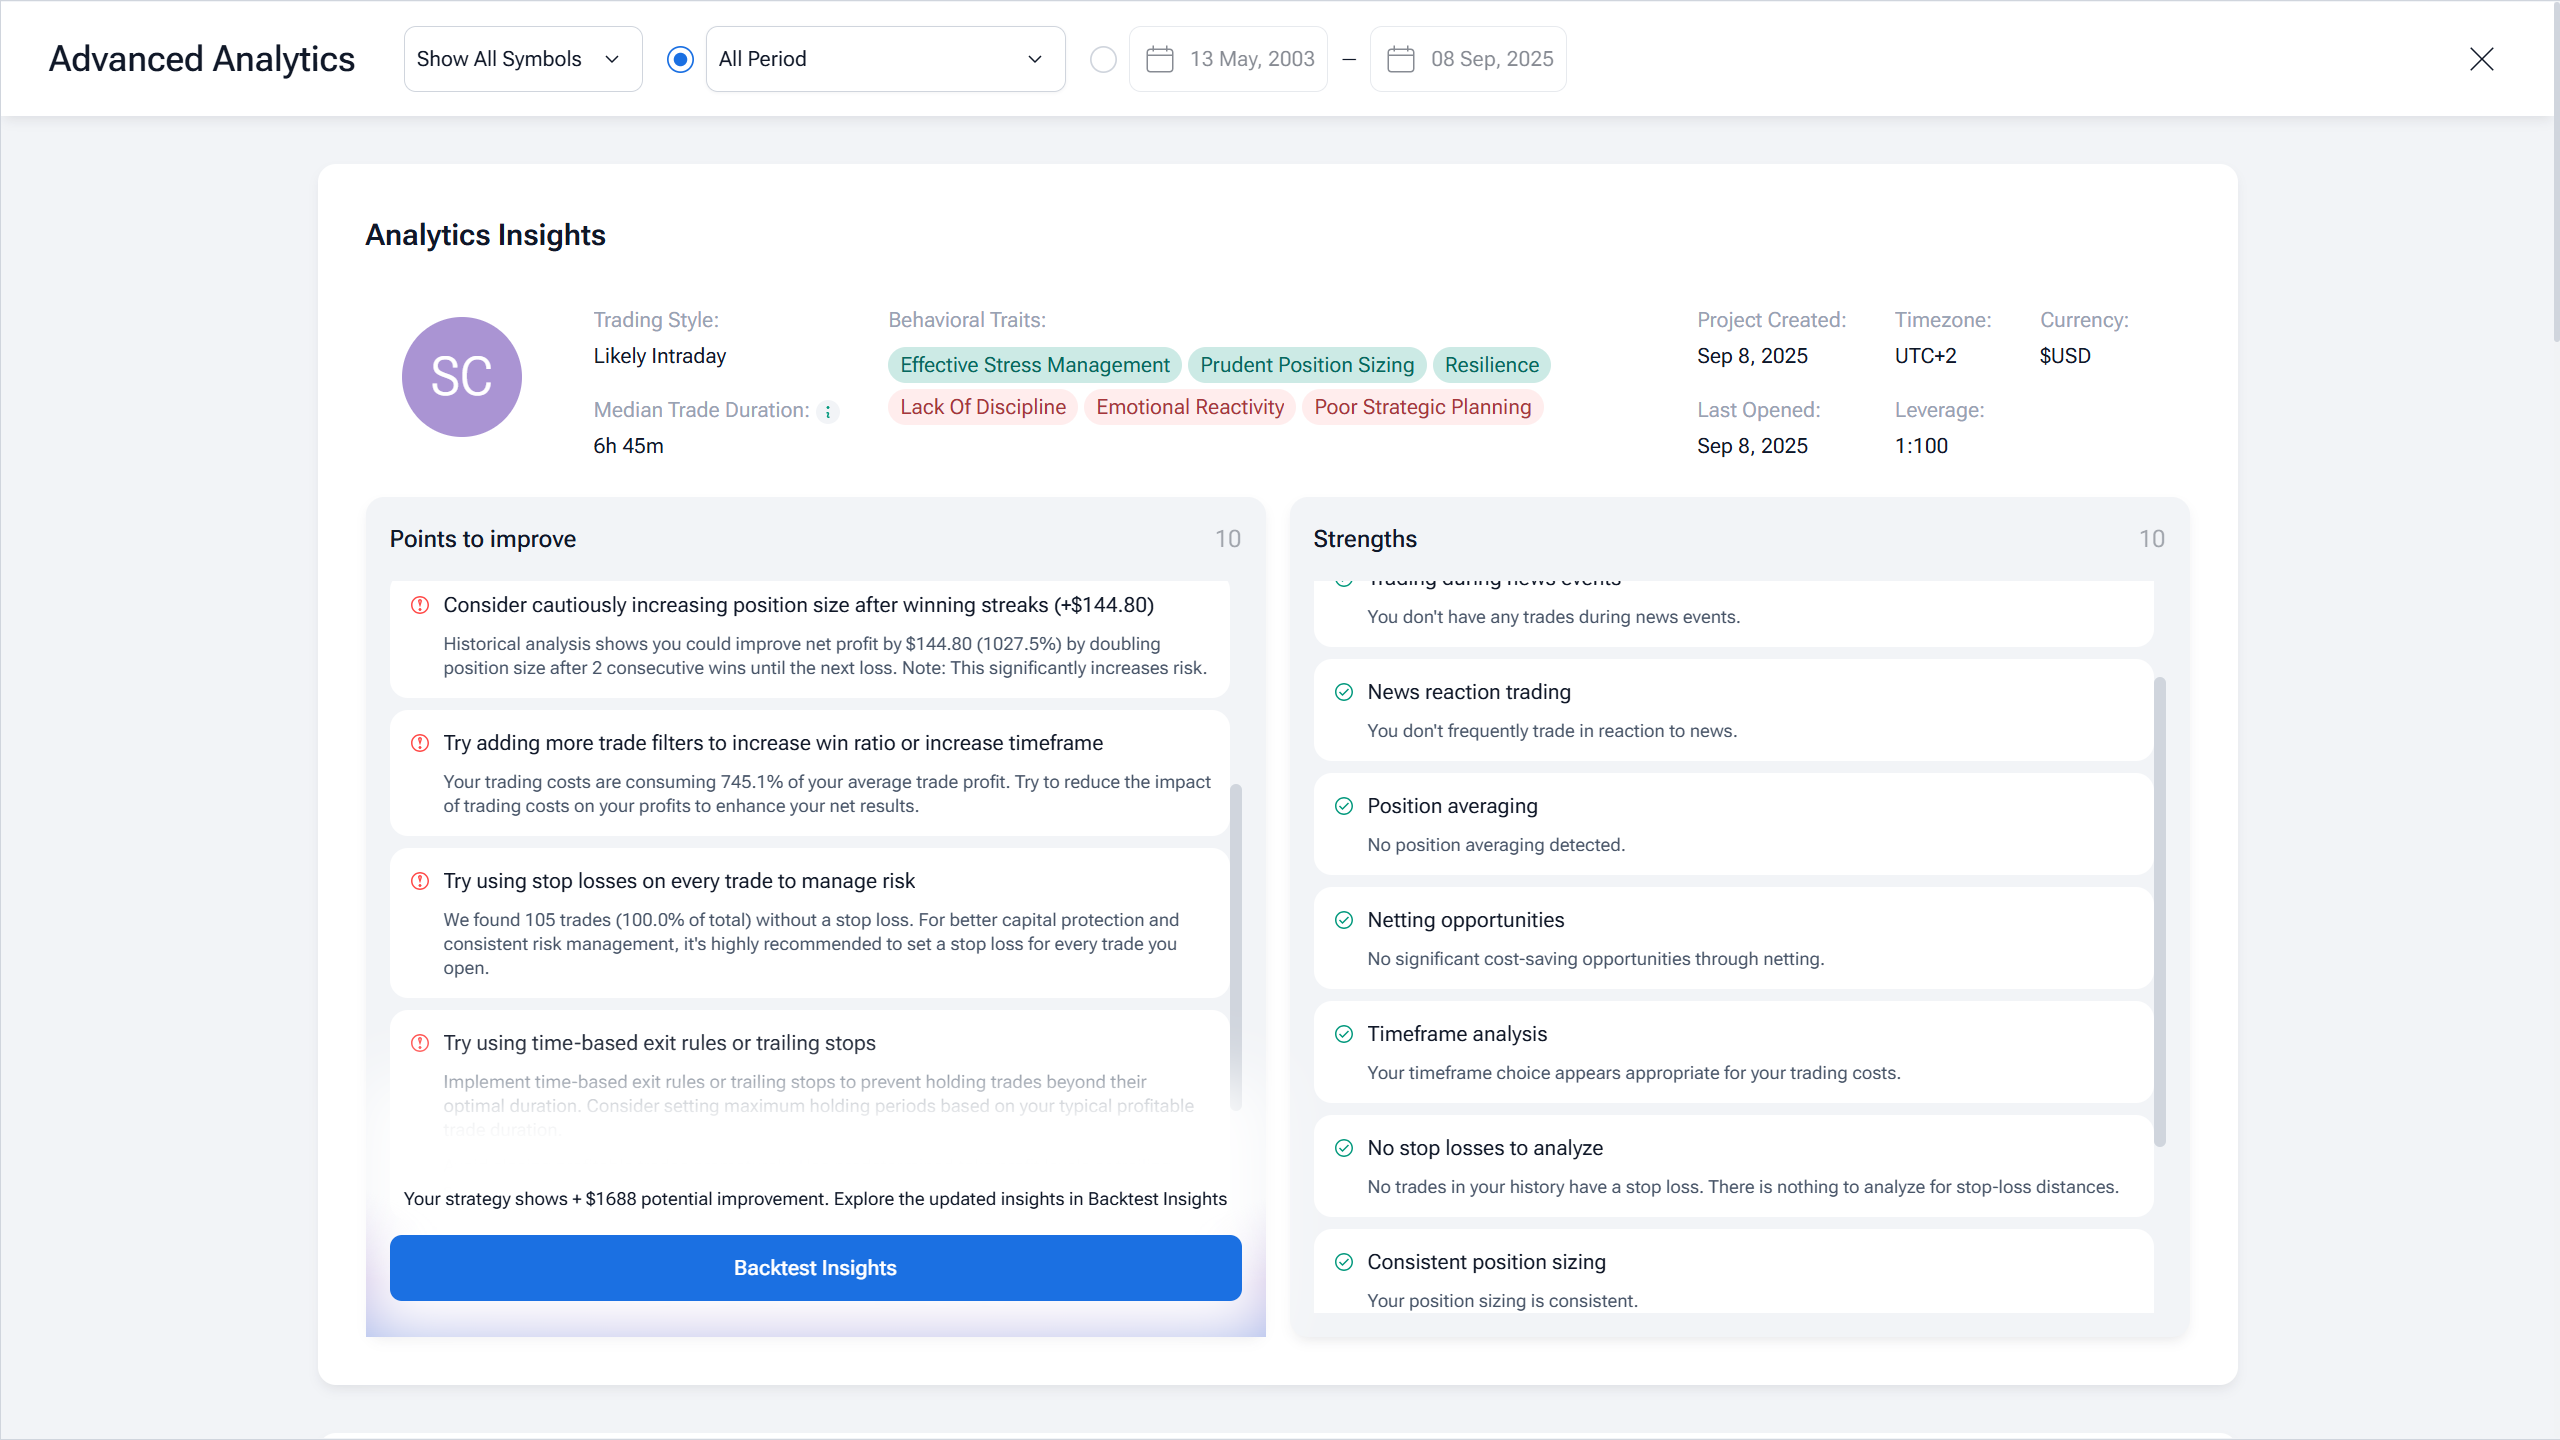
Task: Open the Show All Symbols dropdown
Action: 523,59
